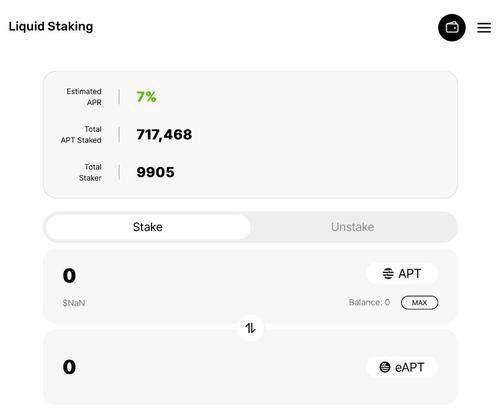Click the swap direction arrows icon
The image size is (500, 412).
pos(250,328)
